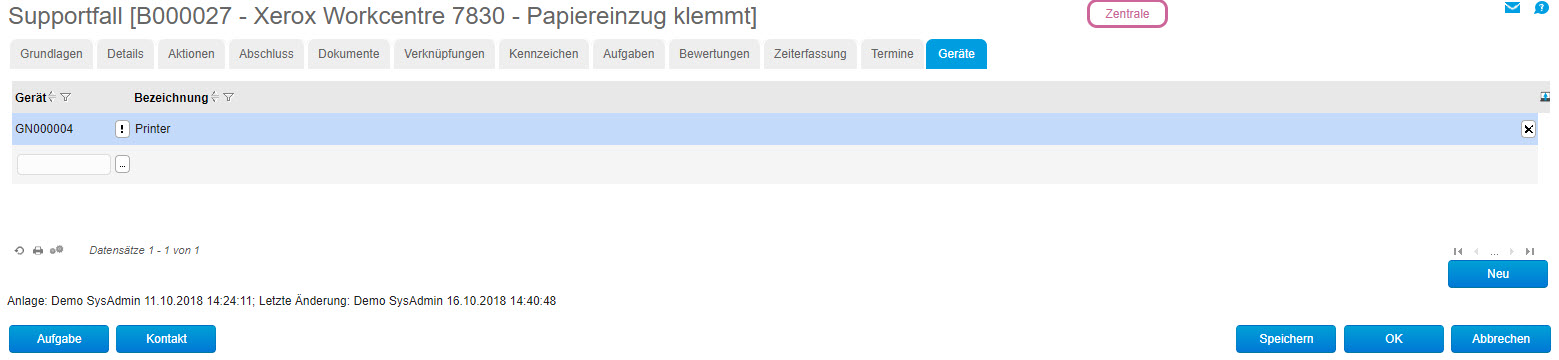Open the Zeiterfassung tab

[x=810, y=54]
